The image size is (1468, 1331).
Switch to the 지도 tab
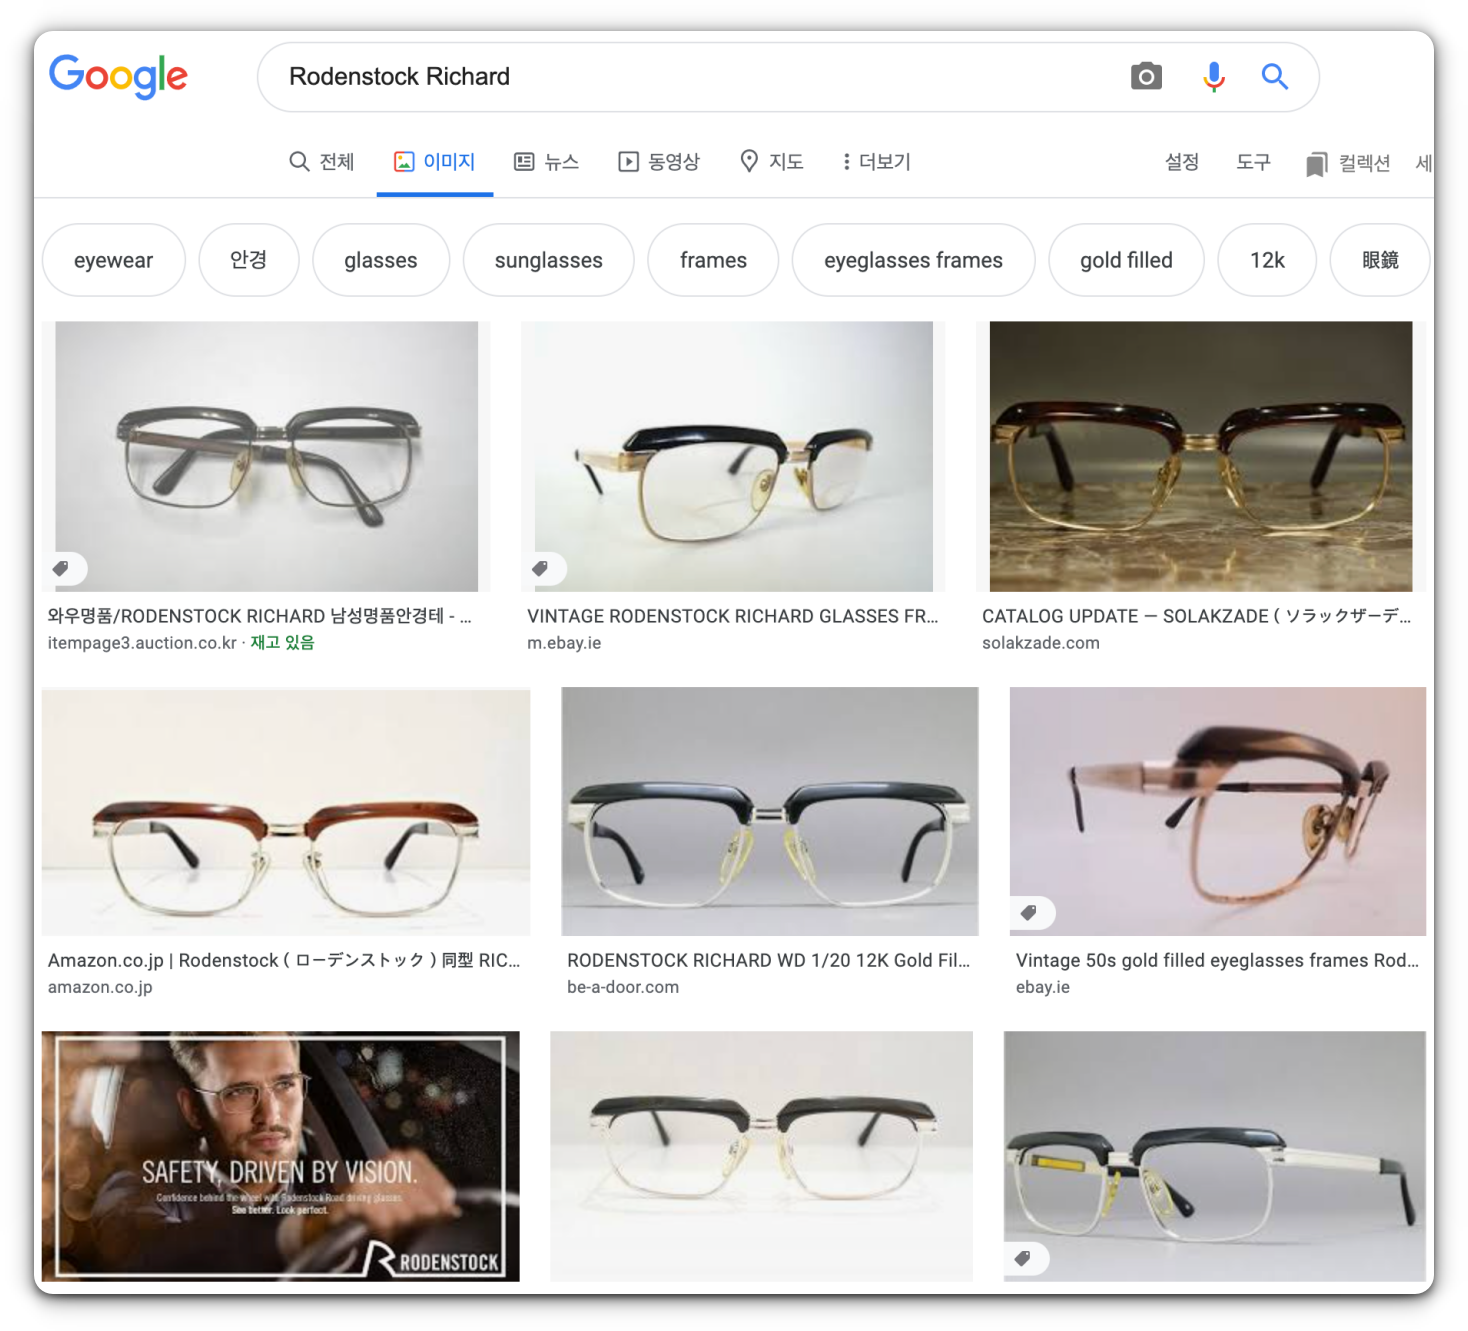click(771, 162)
